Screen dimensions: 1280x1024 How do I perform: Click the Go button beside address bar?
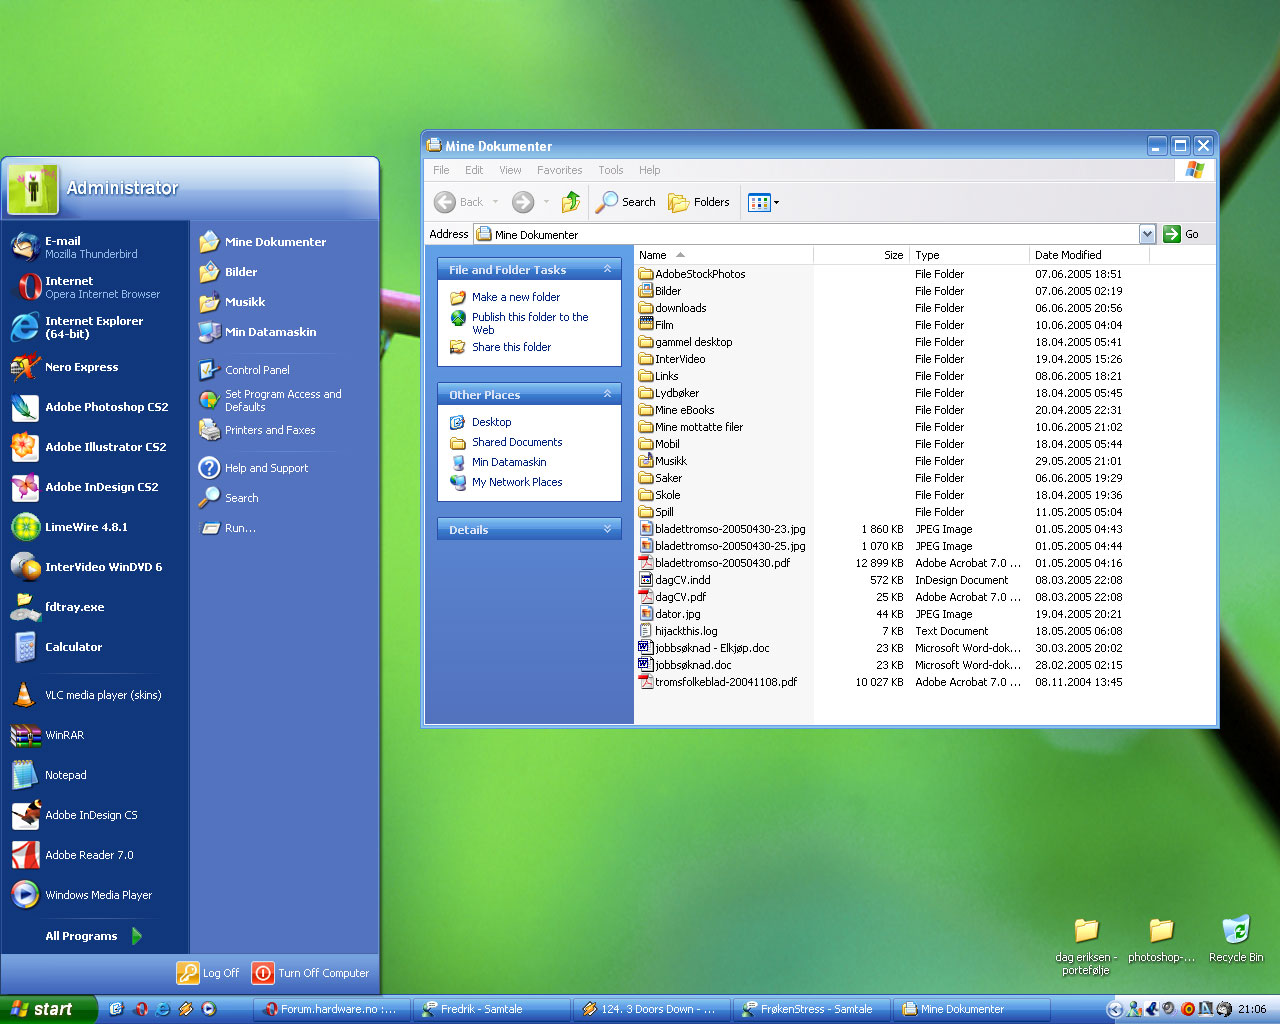(1181, 234)
